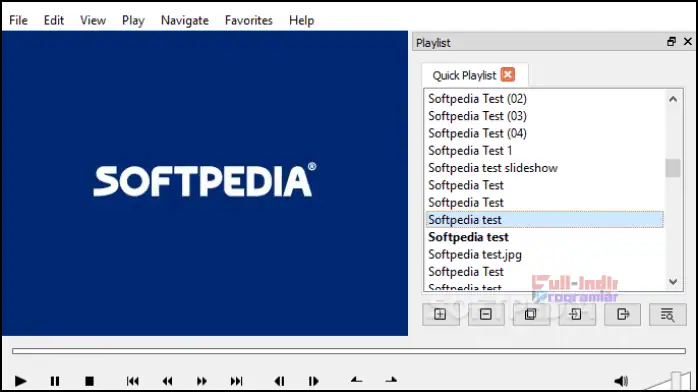Image resolution: width=698 pixels, height=392 pixels.
Task: Increase playback speed with right-arrow icon
Action: [391, 380]
